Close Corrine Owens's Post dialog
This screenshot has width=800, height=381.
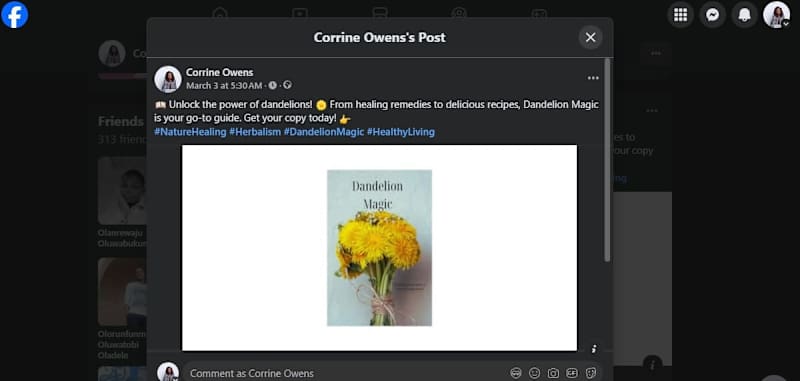tap(590, 37)
